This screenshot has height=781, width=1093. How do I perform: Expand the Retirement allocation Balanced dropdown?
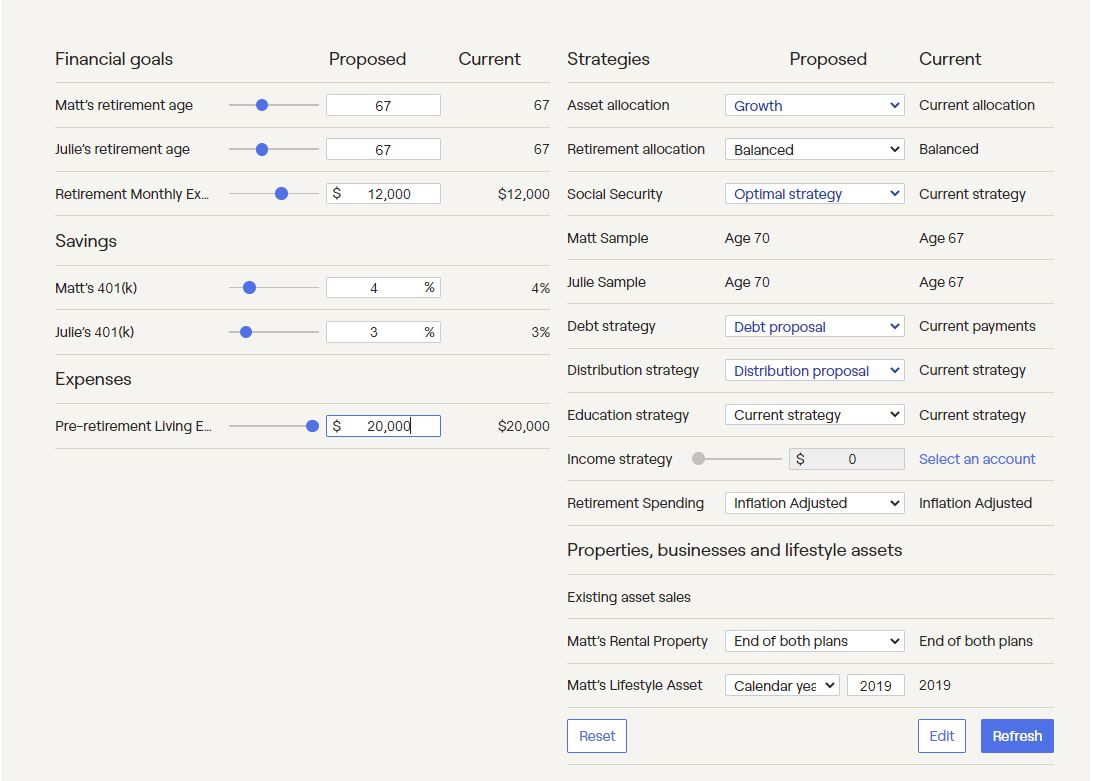(814, 149)
